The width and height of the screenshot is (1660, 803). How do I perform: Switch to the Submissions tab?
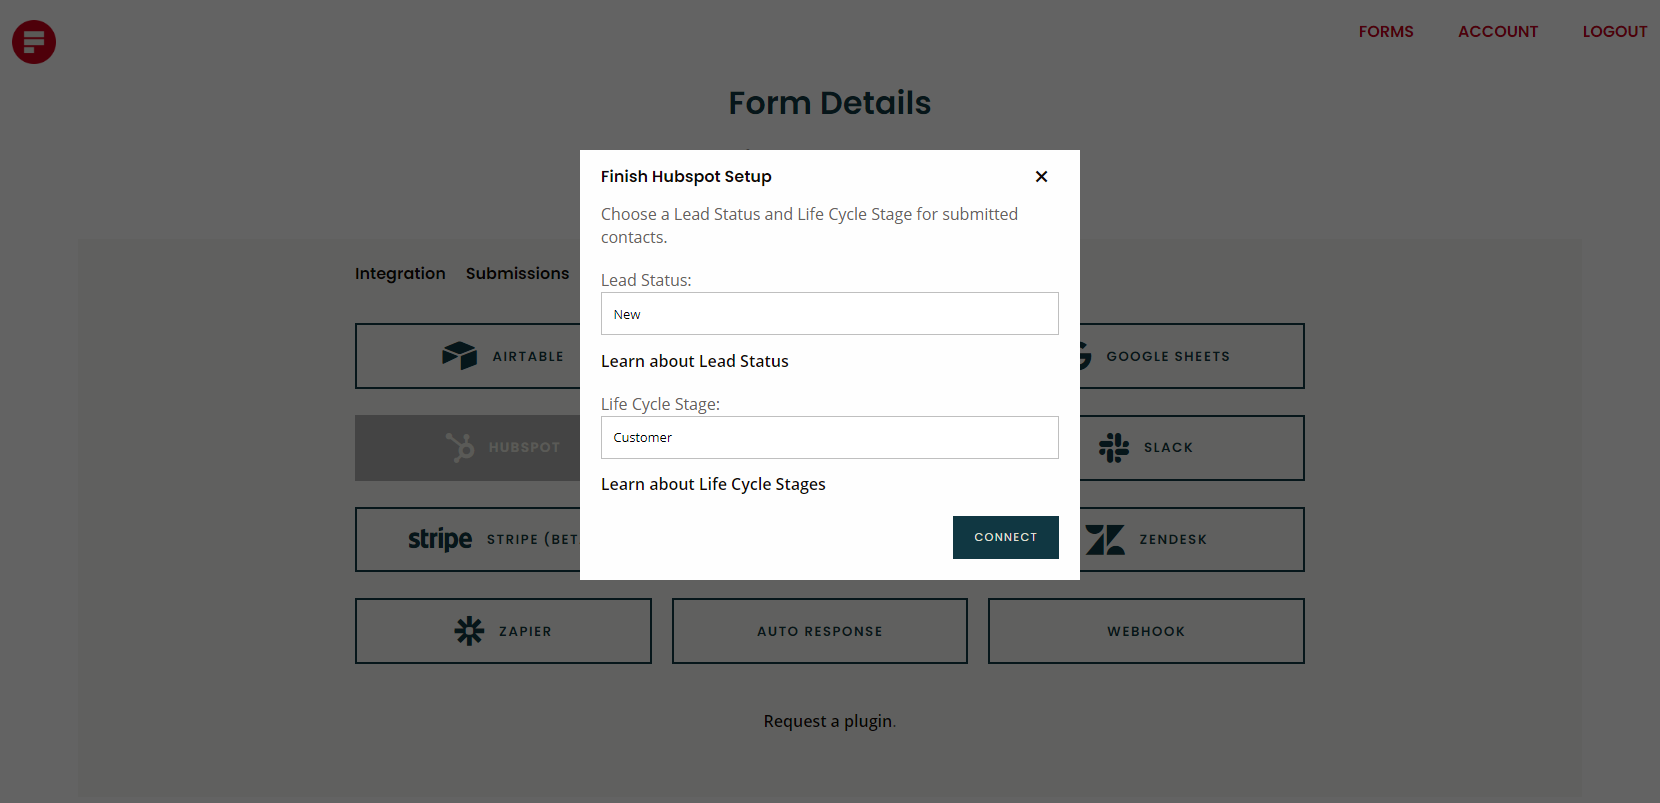tap(517, 273)
